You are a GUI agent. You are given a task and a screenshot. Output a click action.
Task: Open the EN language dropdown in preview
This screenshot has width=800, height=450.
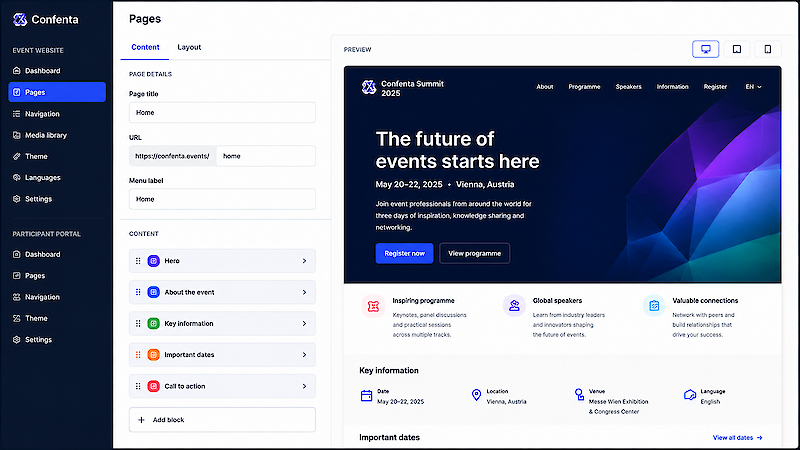754,87
